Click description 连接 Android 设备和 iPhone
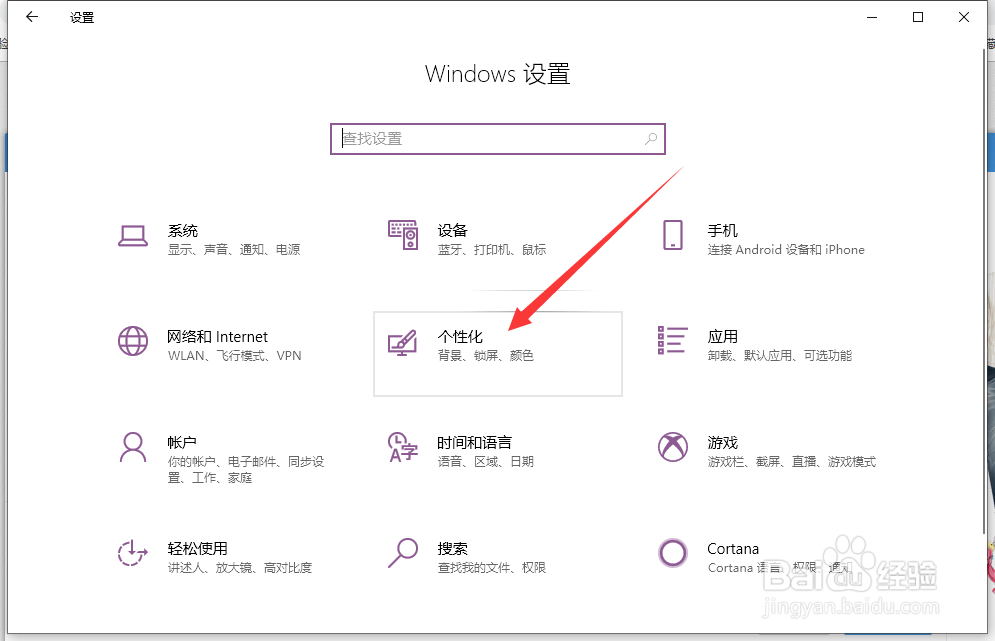Screen dimensions: 995x641 (786, 249)
